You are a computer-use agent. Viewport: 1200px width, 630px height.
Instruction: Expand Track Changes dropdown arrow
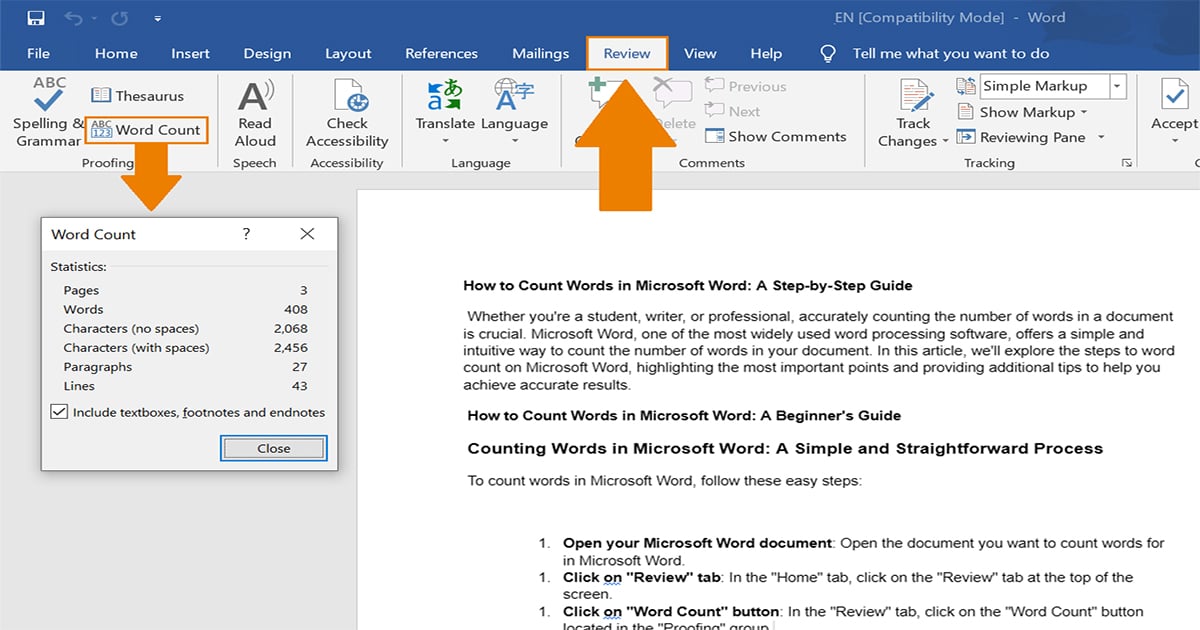click(945, 142)
